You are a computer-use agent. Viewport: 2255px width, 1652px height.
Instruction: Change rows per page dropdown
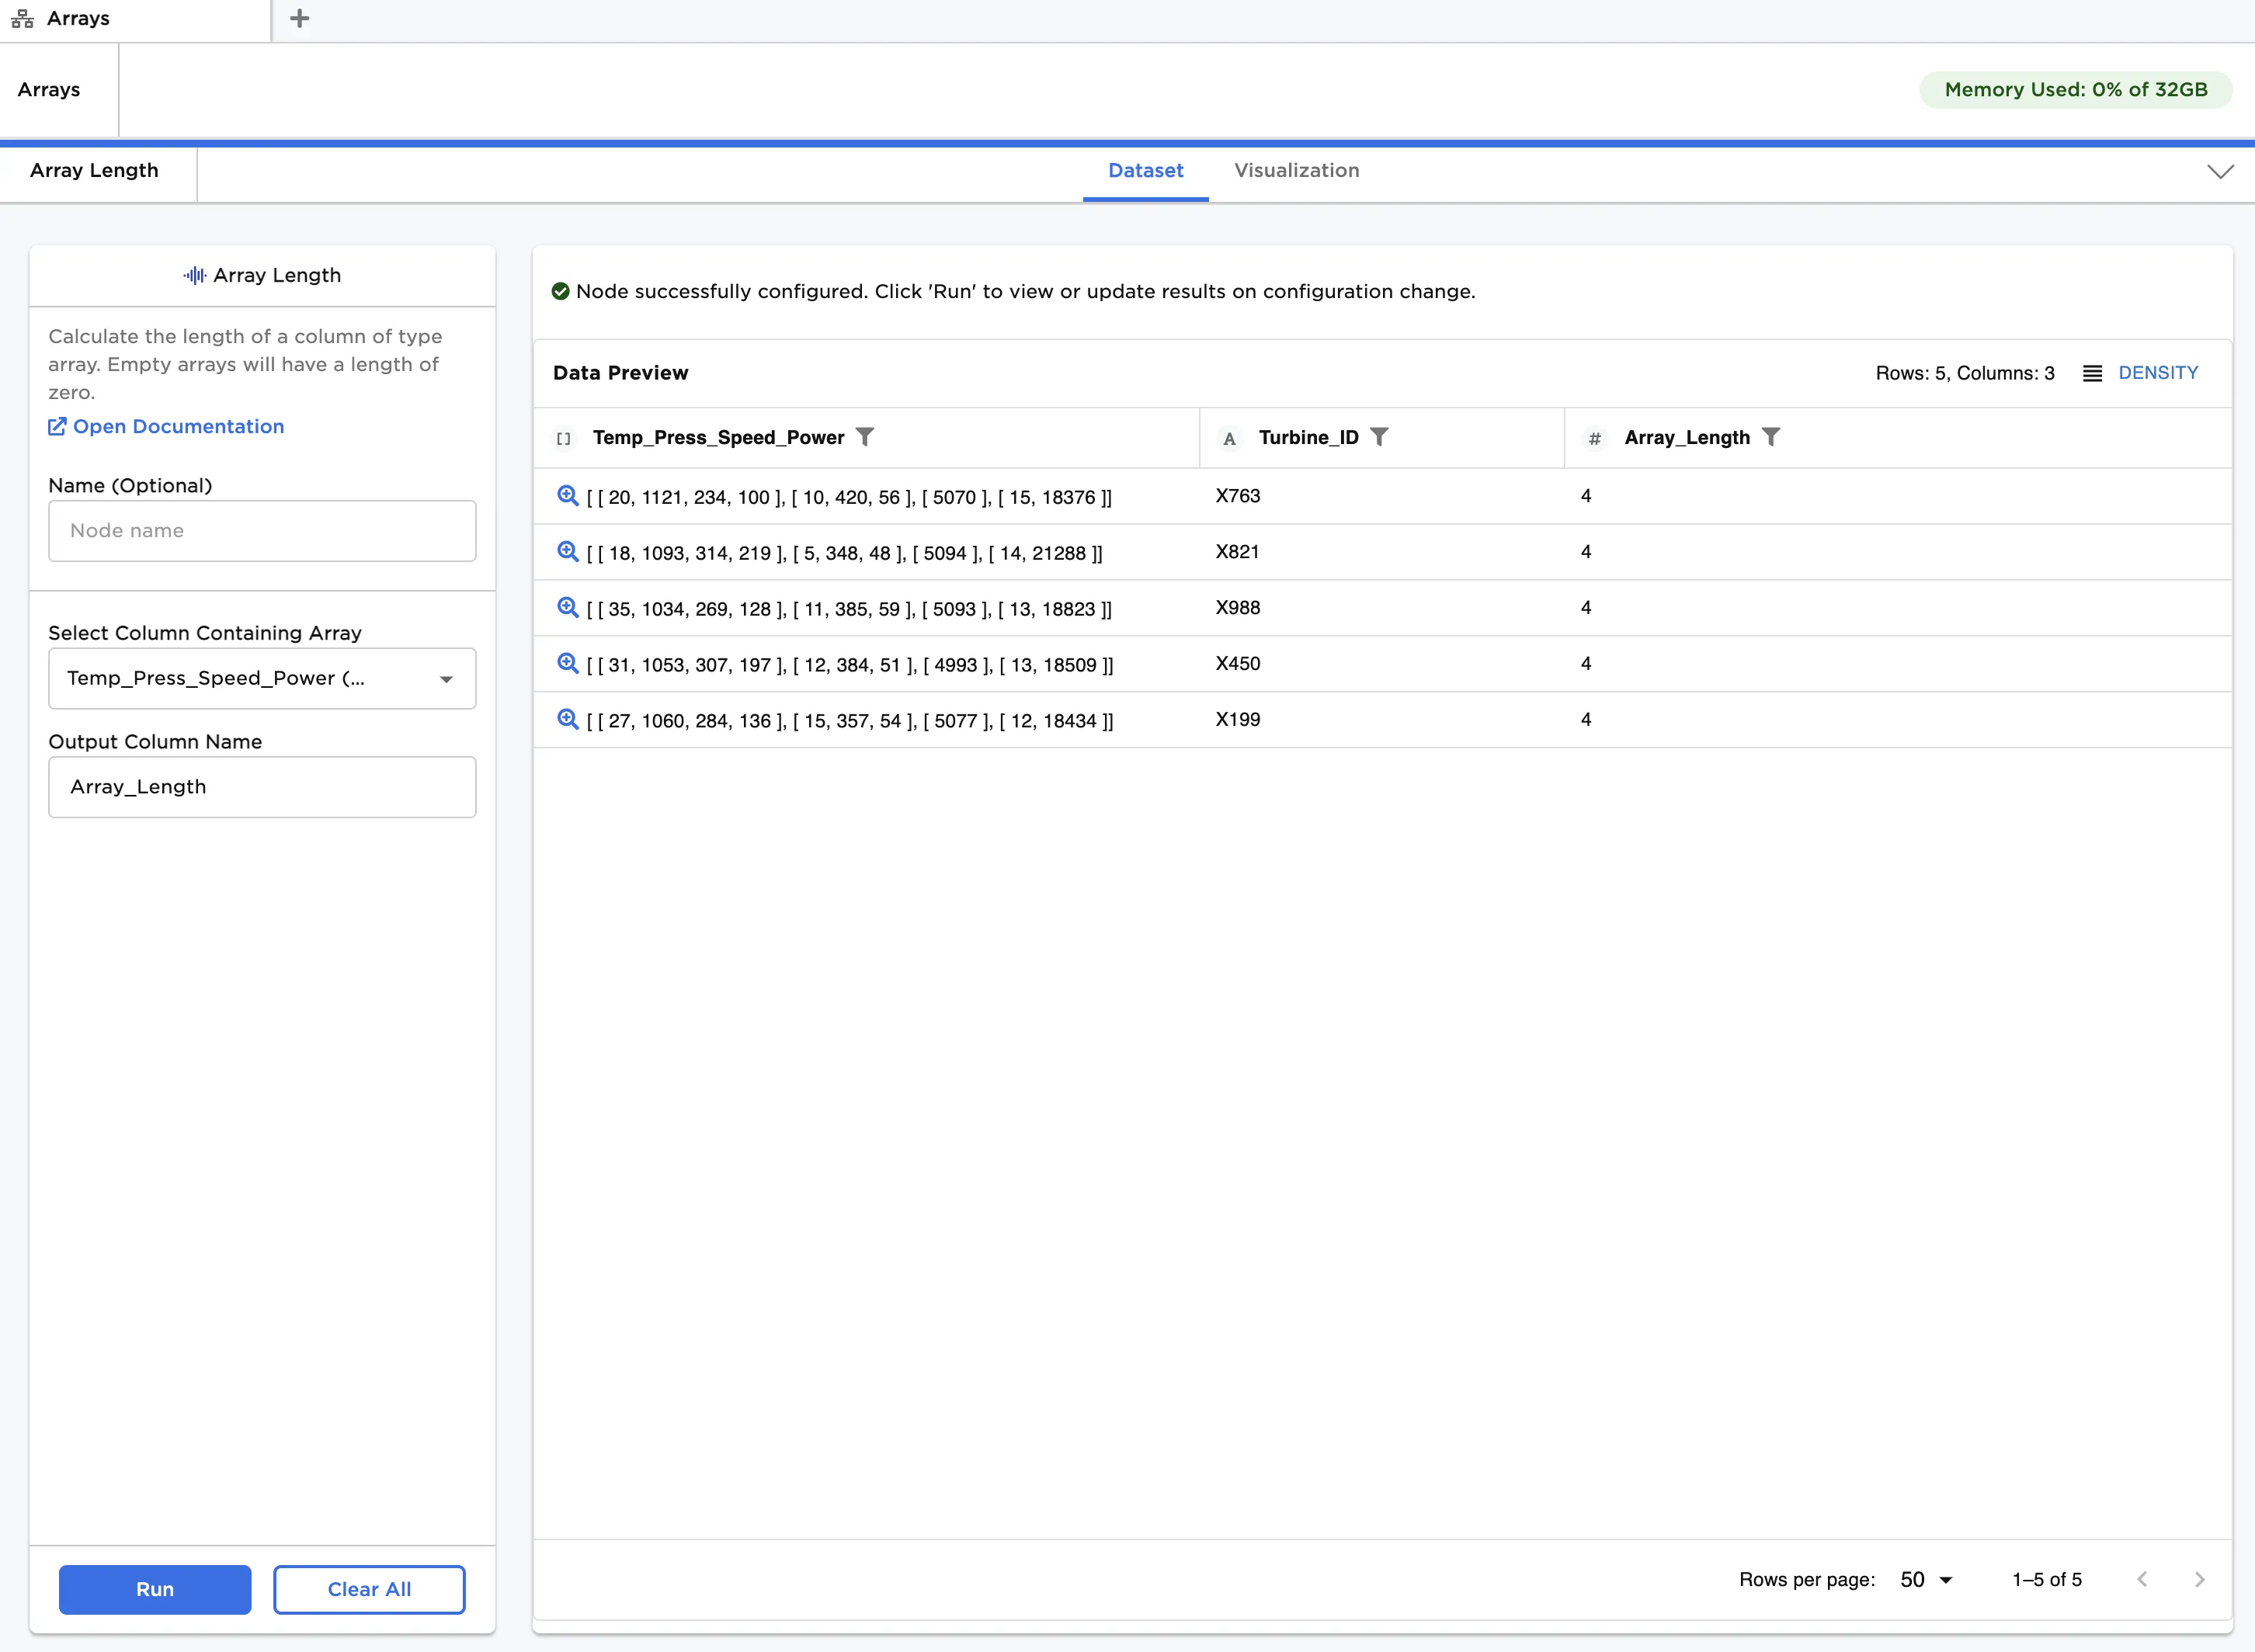coord(1926,1580)
